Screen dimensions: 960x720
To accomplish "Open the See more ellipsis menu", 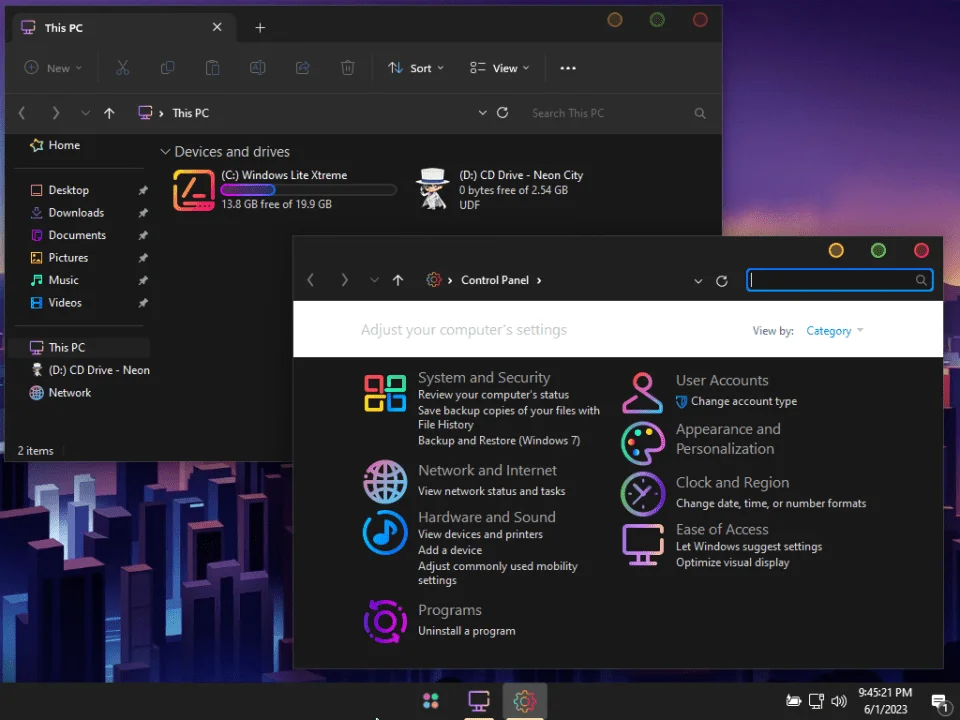I will tap(568, 68).
